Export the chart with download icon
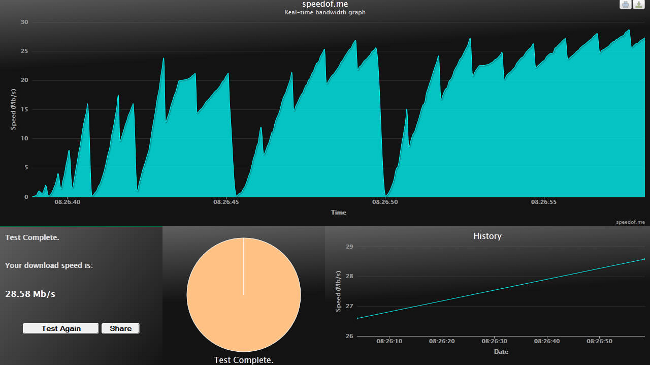The image size is (650, 366). coord(639,4)
